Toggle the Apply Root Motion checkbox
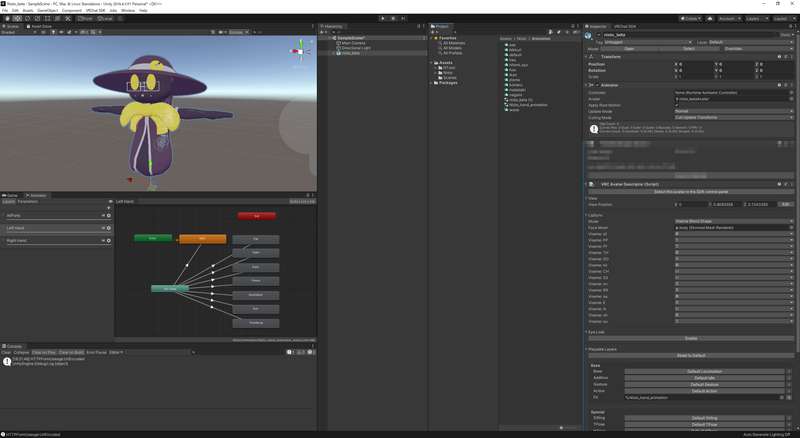 tap(677, 105)
